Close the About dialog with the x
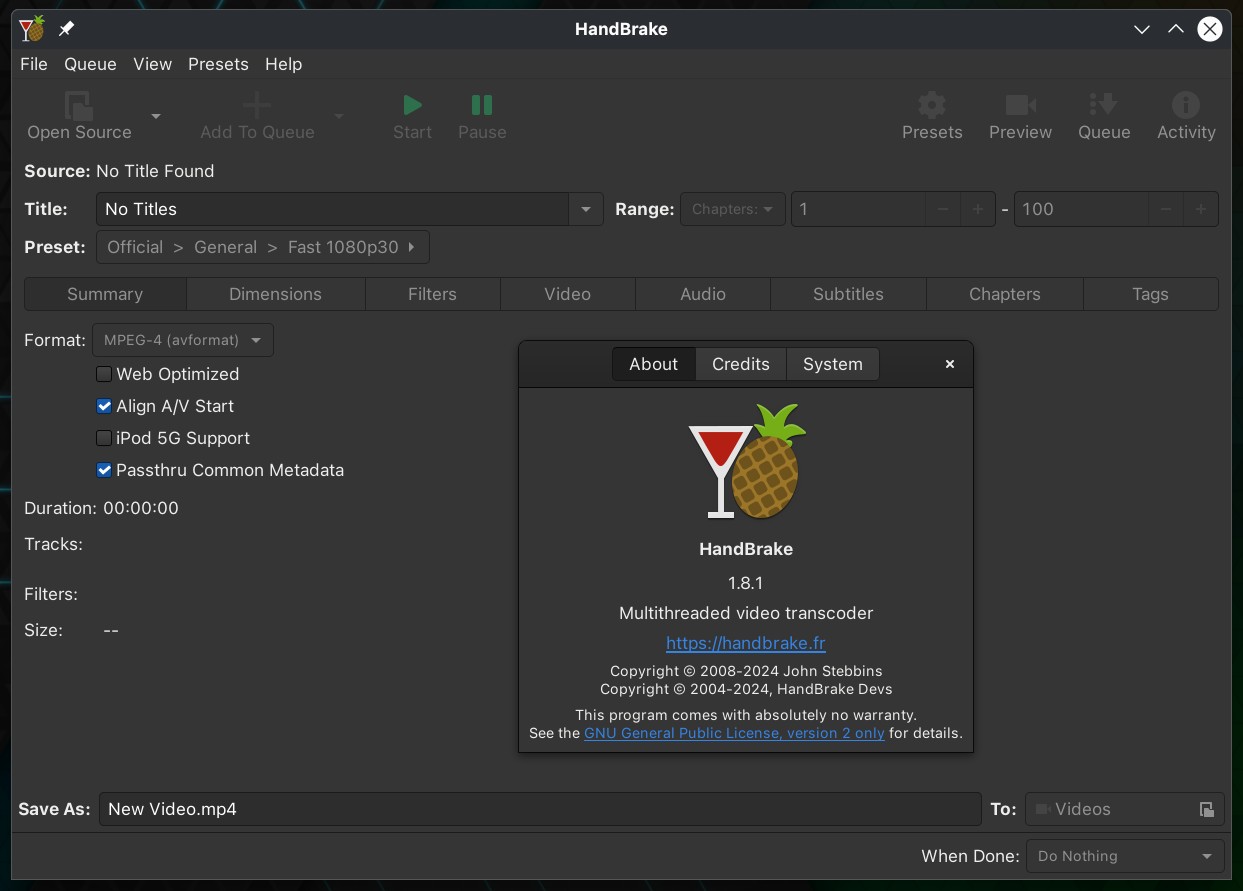Image resolution: width=1243 pixels, height=891 pixels. [x=950, y=364]
